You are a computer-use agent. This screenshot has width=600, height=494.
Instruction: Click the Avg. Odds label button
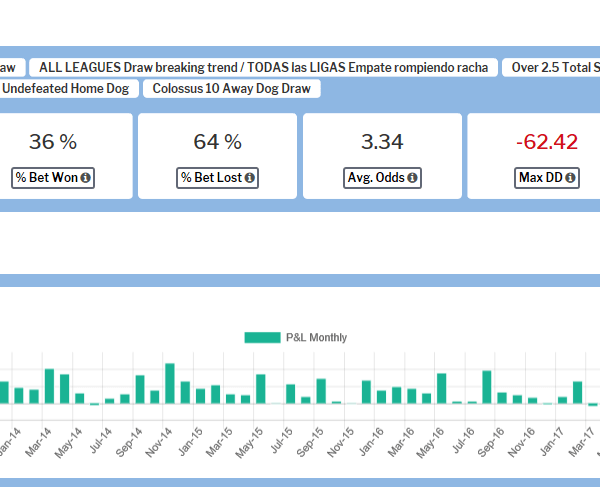(x=382, y=178)
